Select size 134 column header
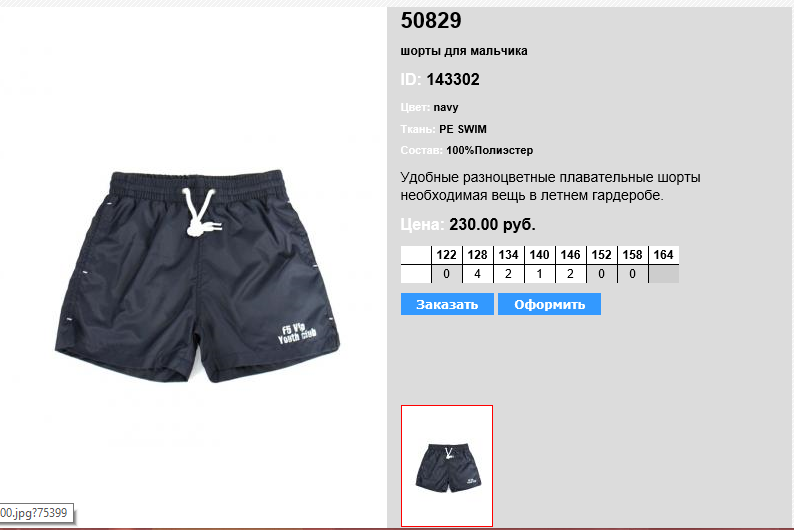Image resolution: width=794 pixels, height=530 pixels. tap(508, 255)
